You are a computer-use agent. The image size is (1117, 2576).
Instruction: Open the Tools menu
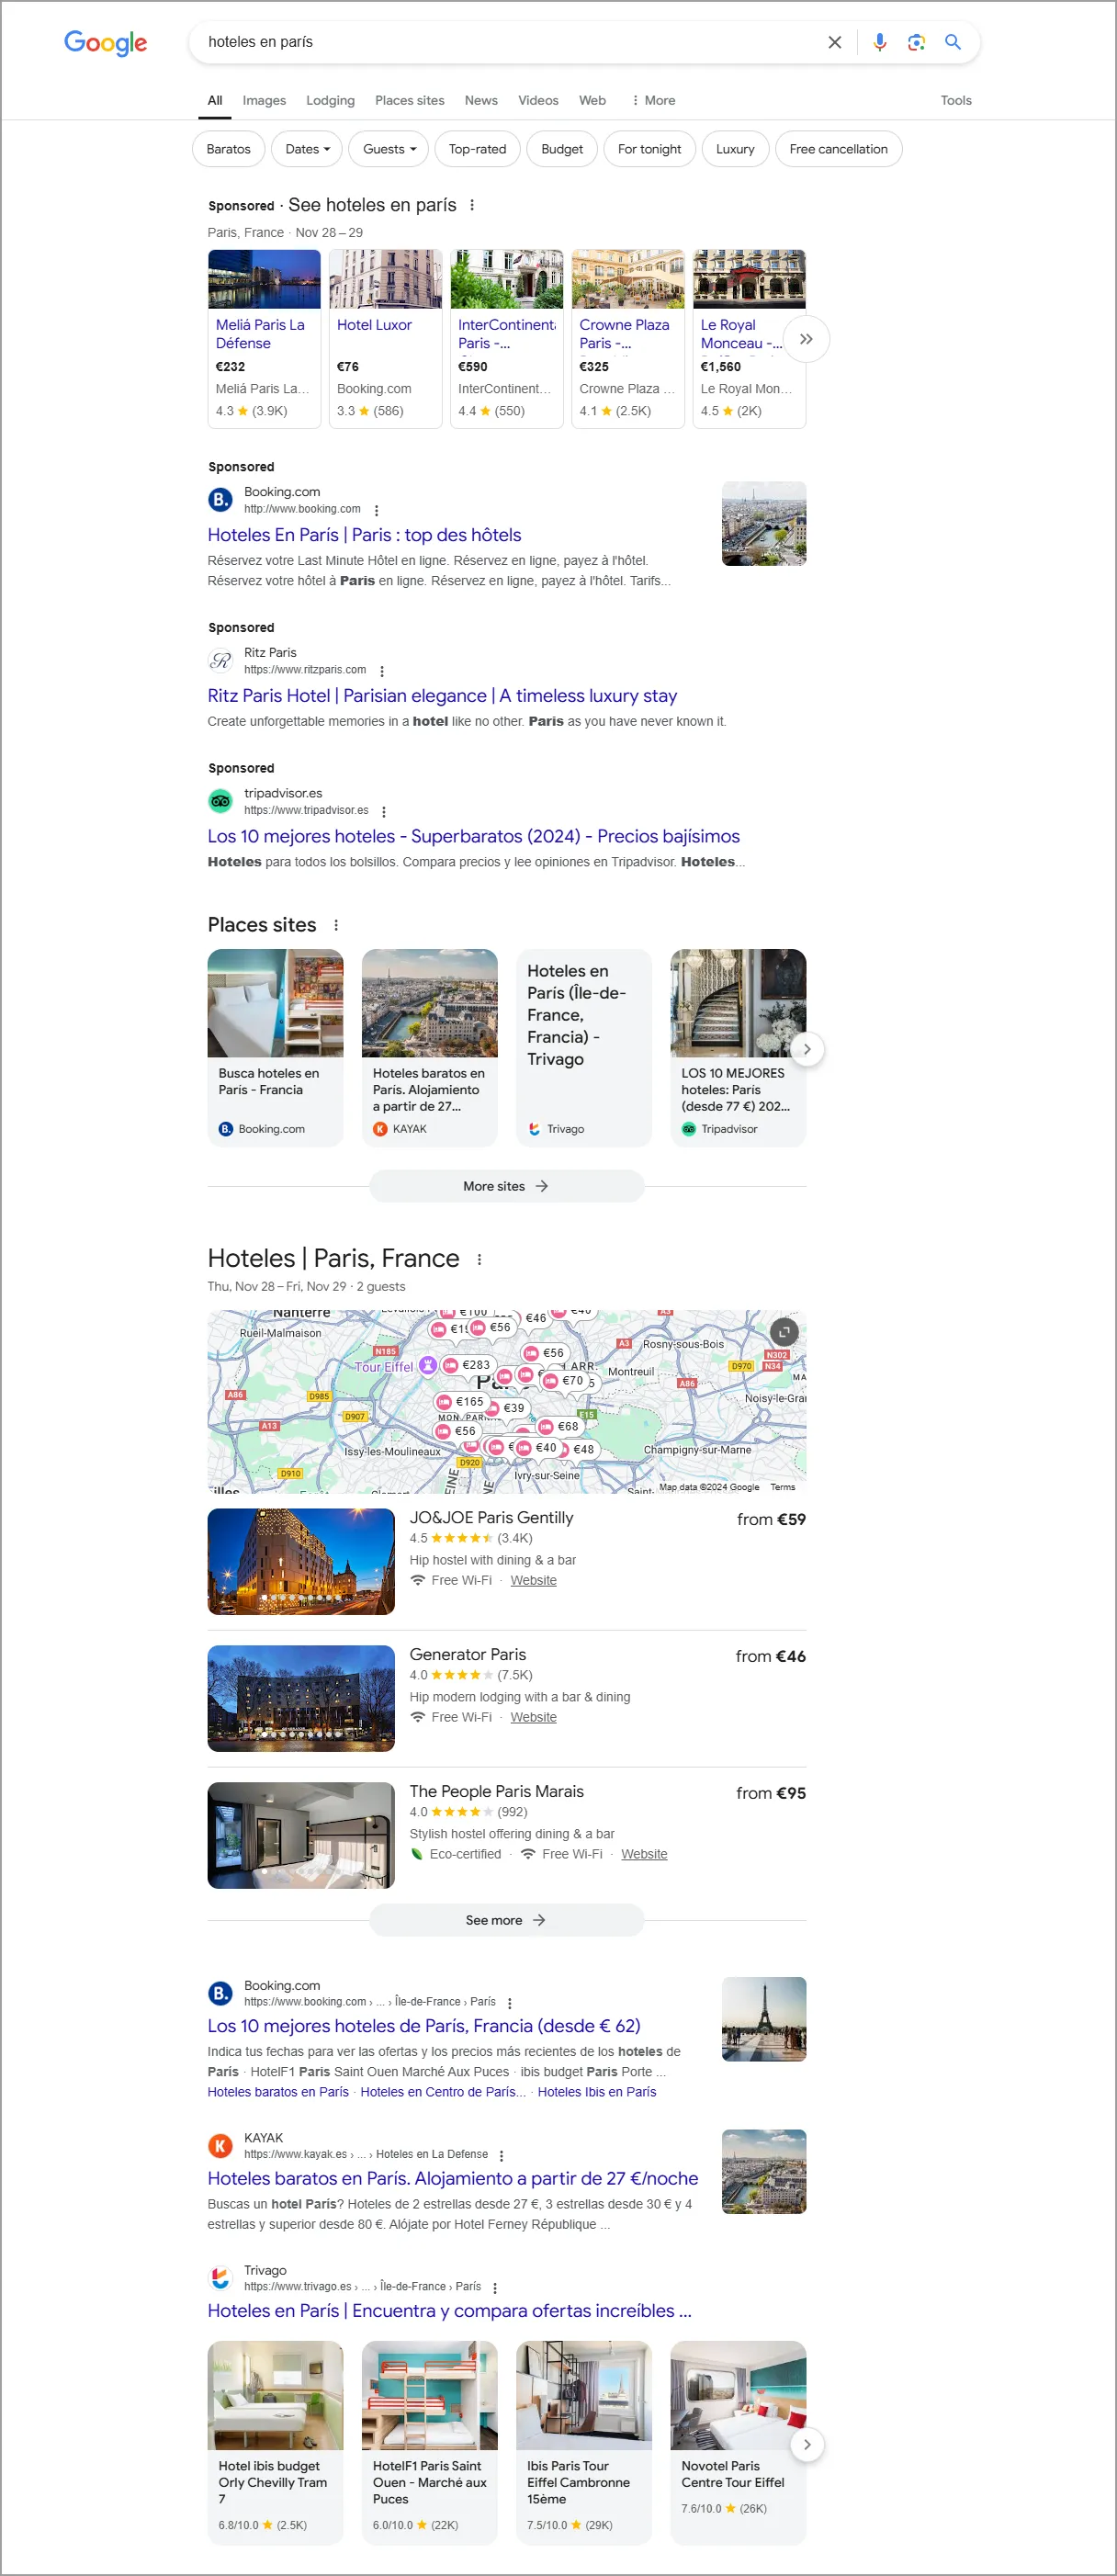(x=956, y=100)
